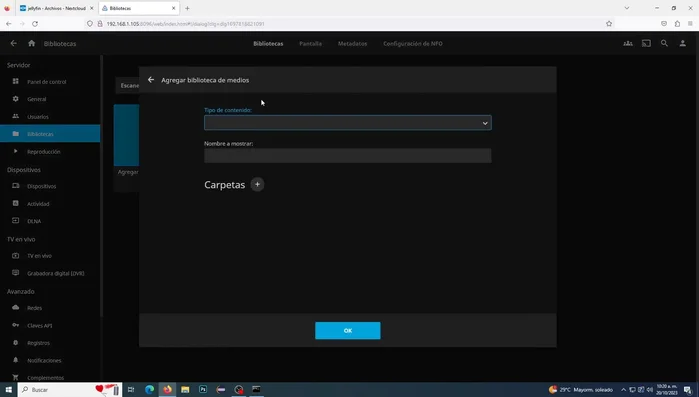Open TV en vivo item in the sidebar

click(50, 256)
